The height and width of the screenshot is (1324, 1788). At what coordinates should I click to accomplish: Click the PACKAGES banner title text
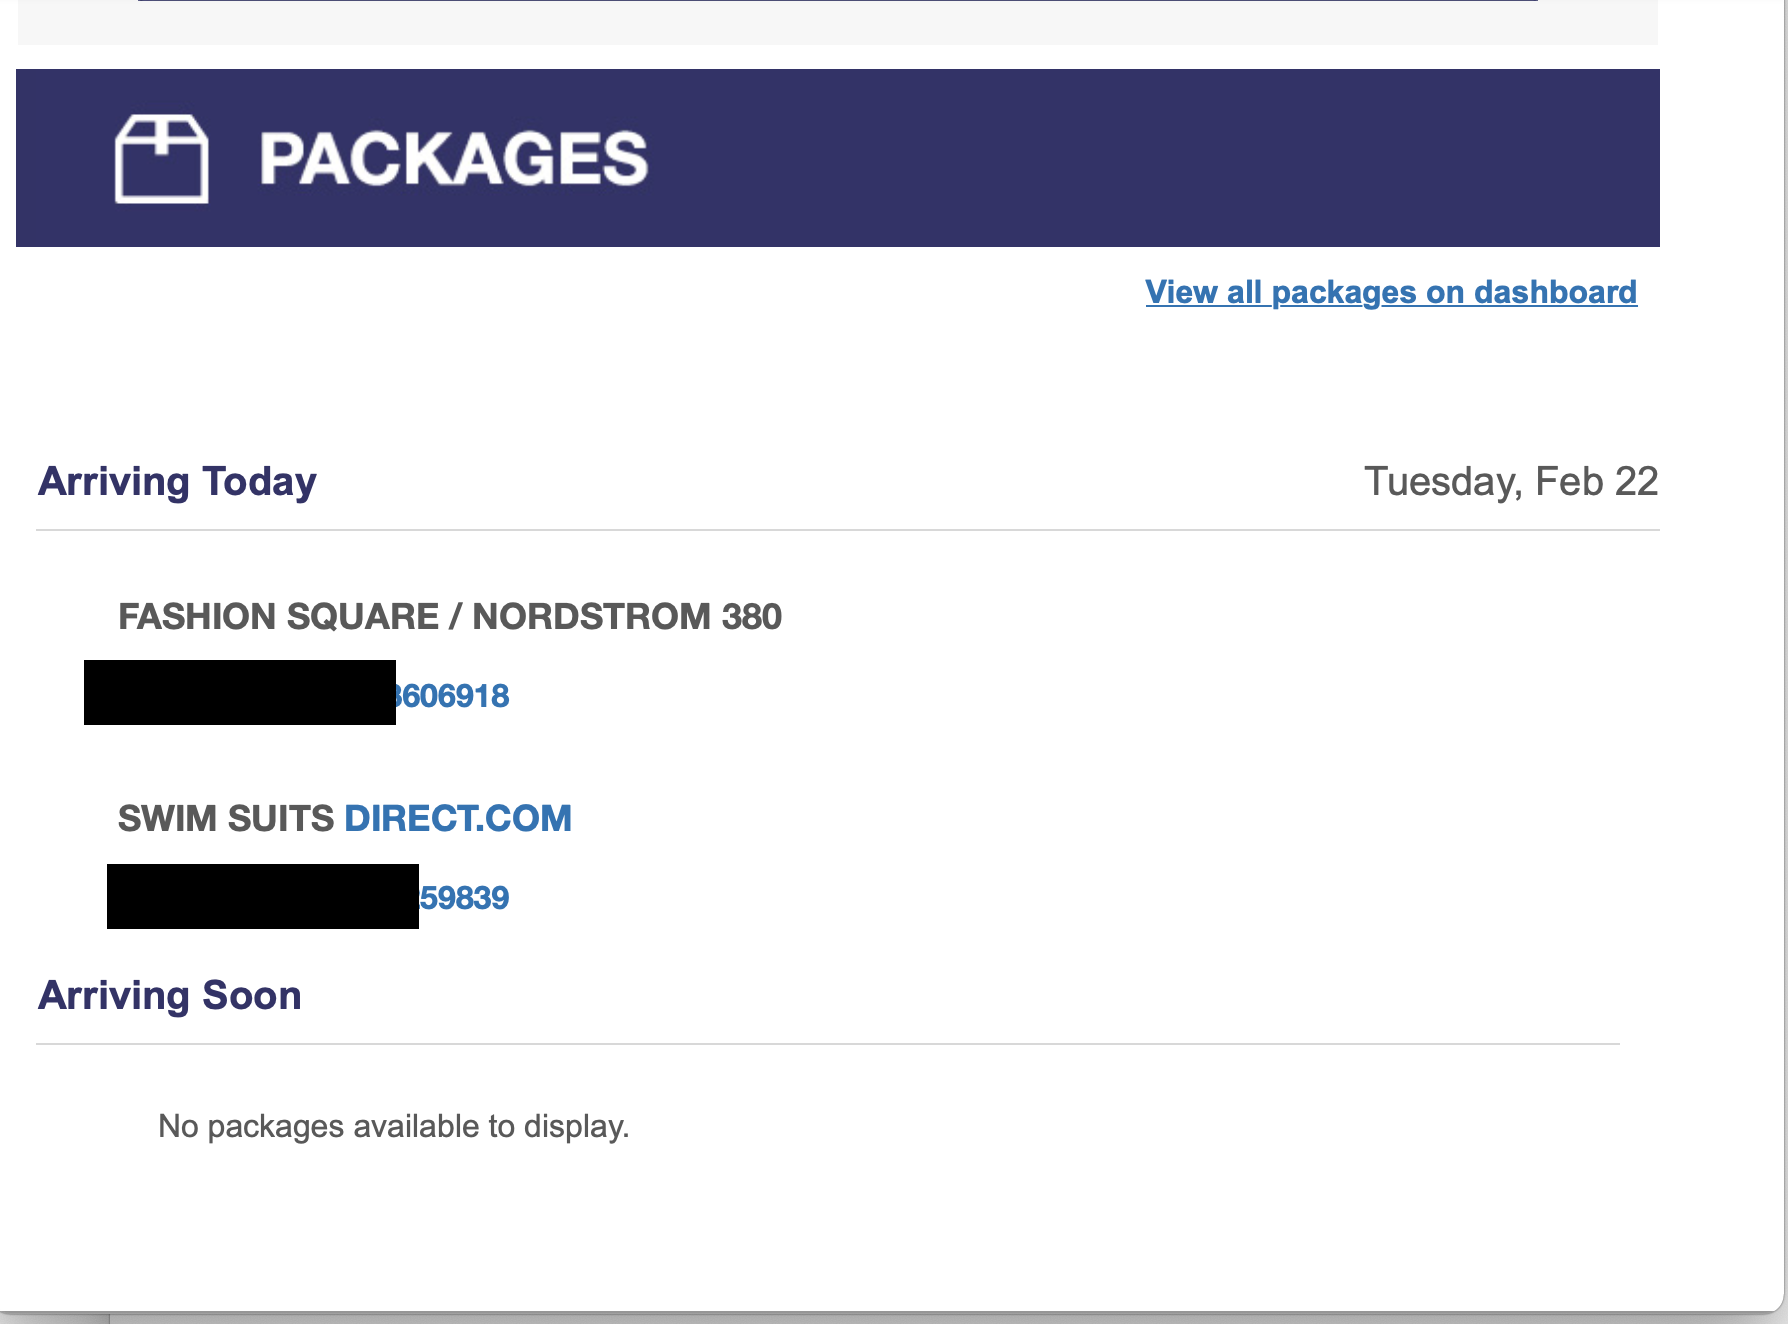tap(452, 157)
